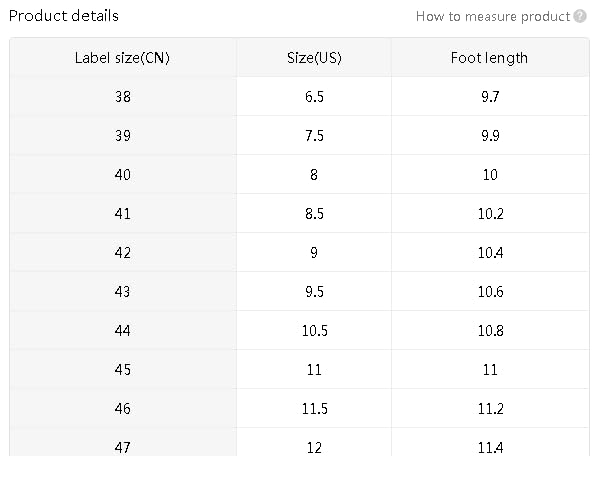Click label size 45 cell
Screen dimensions: 602x480
click(x=123, y=370)
